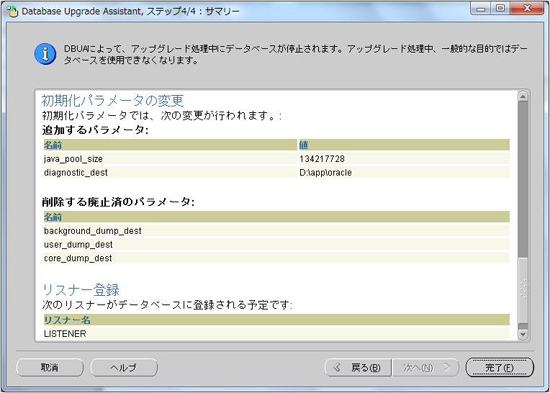550x393 pixels.
Task: Open help via ヘルプ button
Action: (124, 367)
